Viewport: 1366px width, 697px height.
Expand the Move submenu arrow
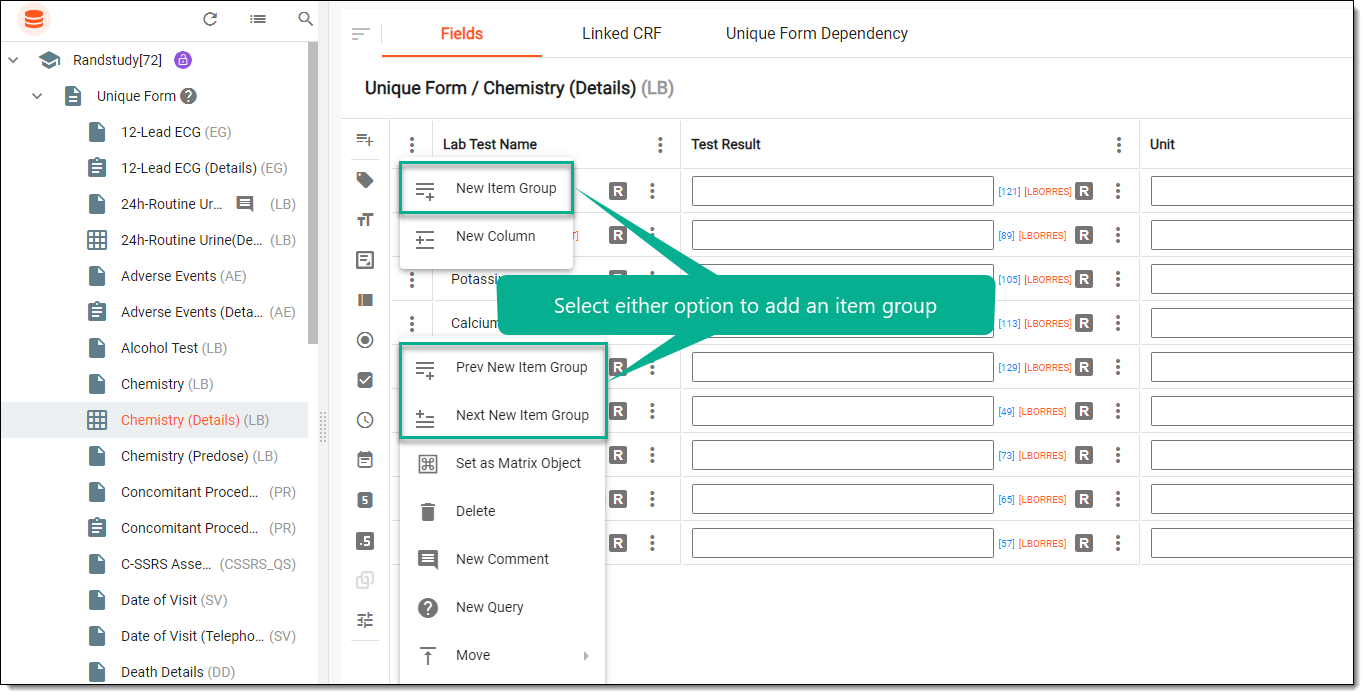[x=587, y=656]
